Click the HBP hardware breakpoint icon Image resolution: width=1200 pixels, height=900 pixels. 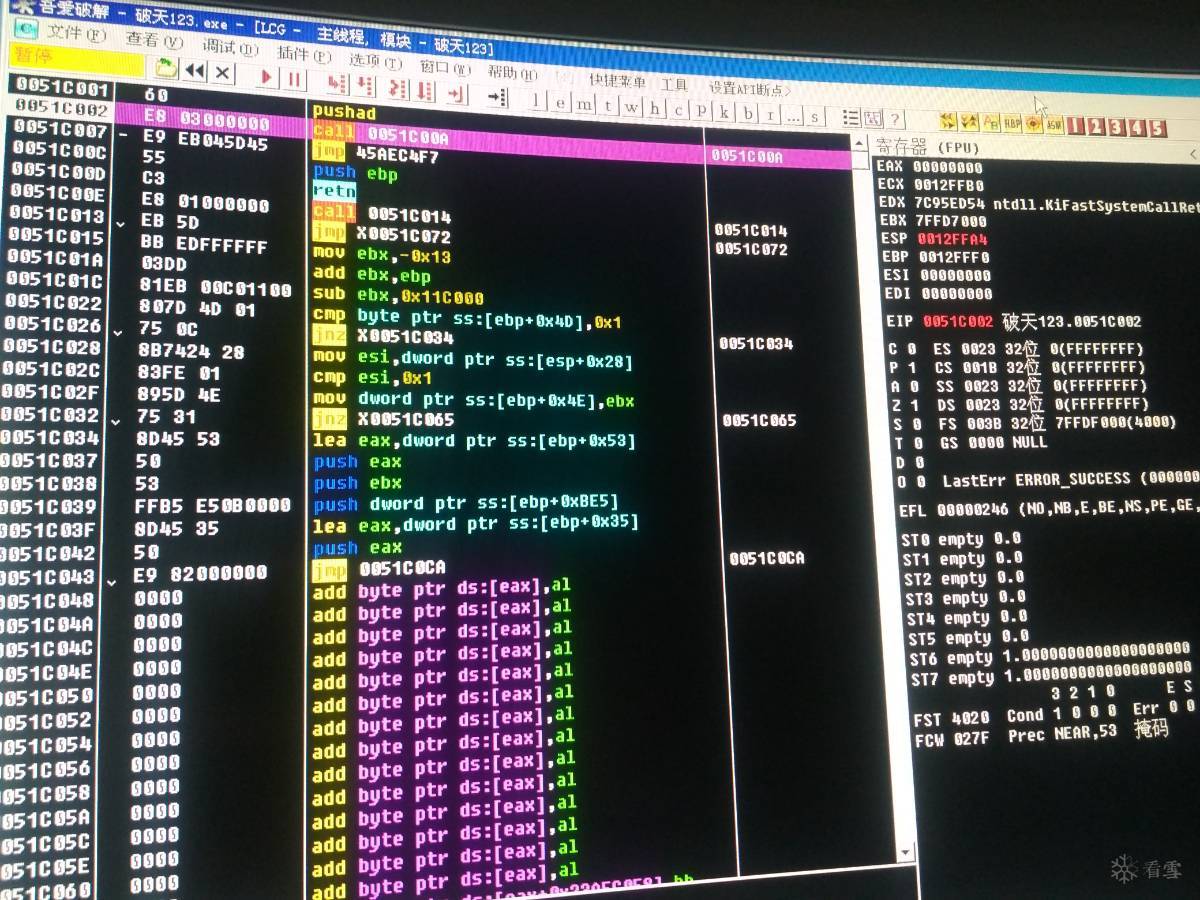point(1012,124)
